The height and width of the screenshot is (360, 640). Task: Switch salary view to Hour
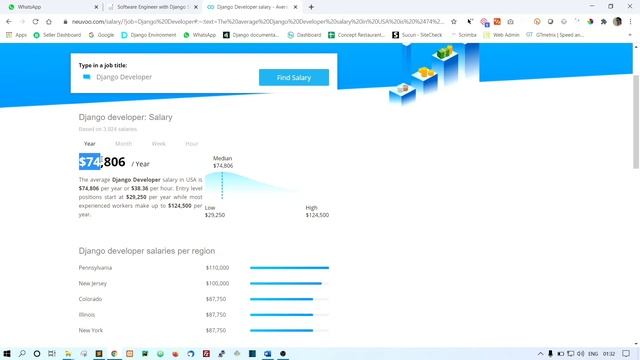(191, 144)
